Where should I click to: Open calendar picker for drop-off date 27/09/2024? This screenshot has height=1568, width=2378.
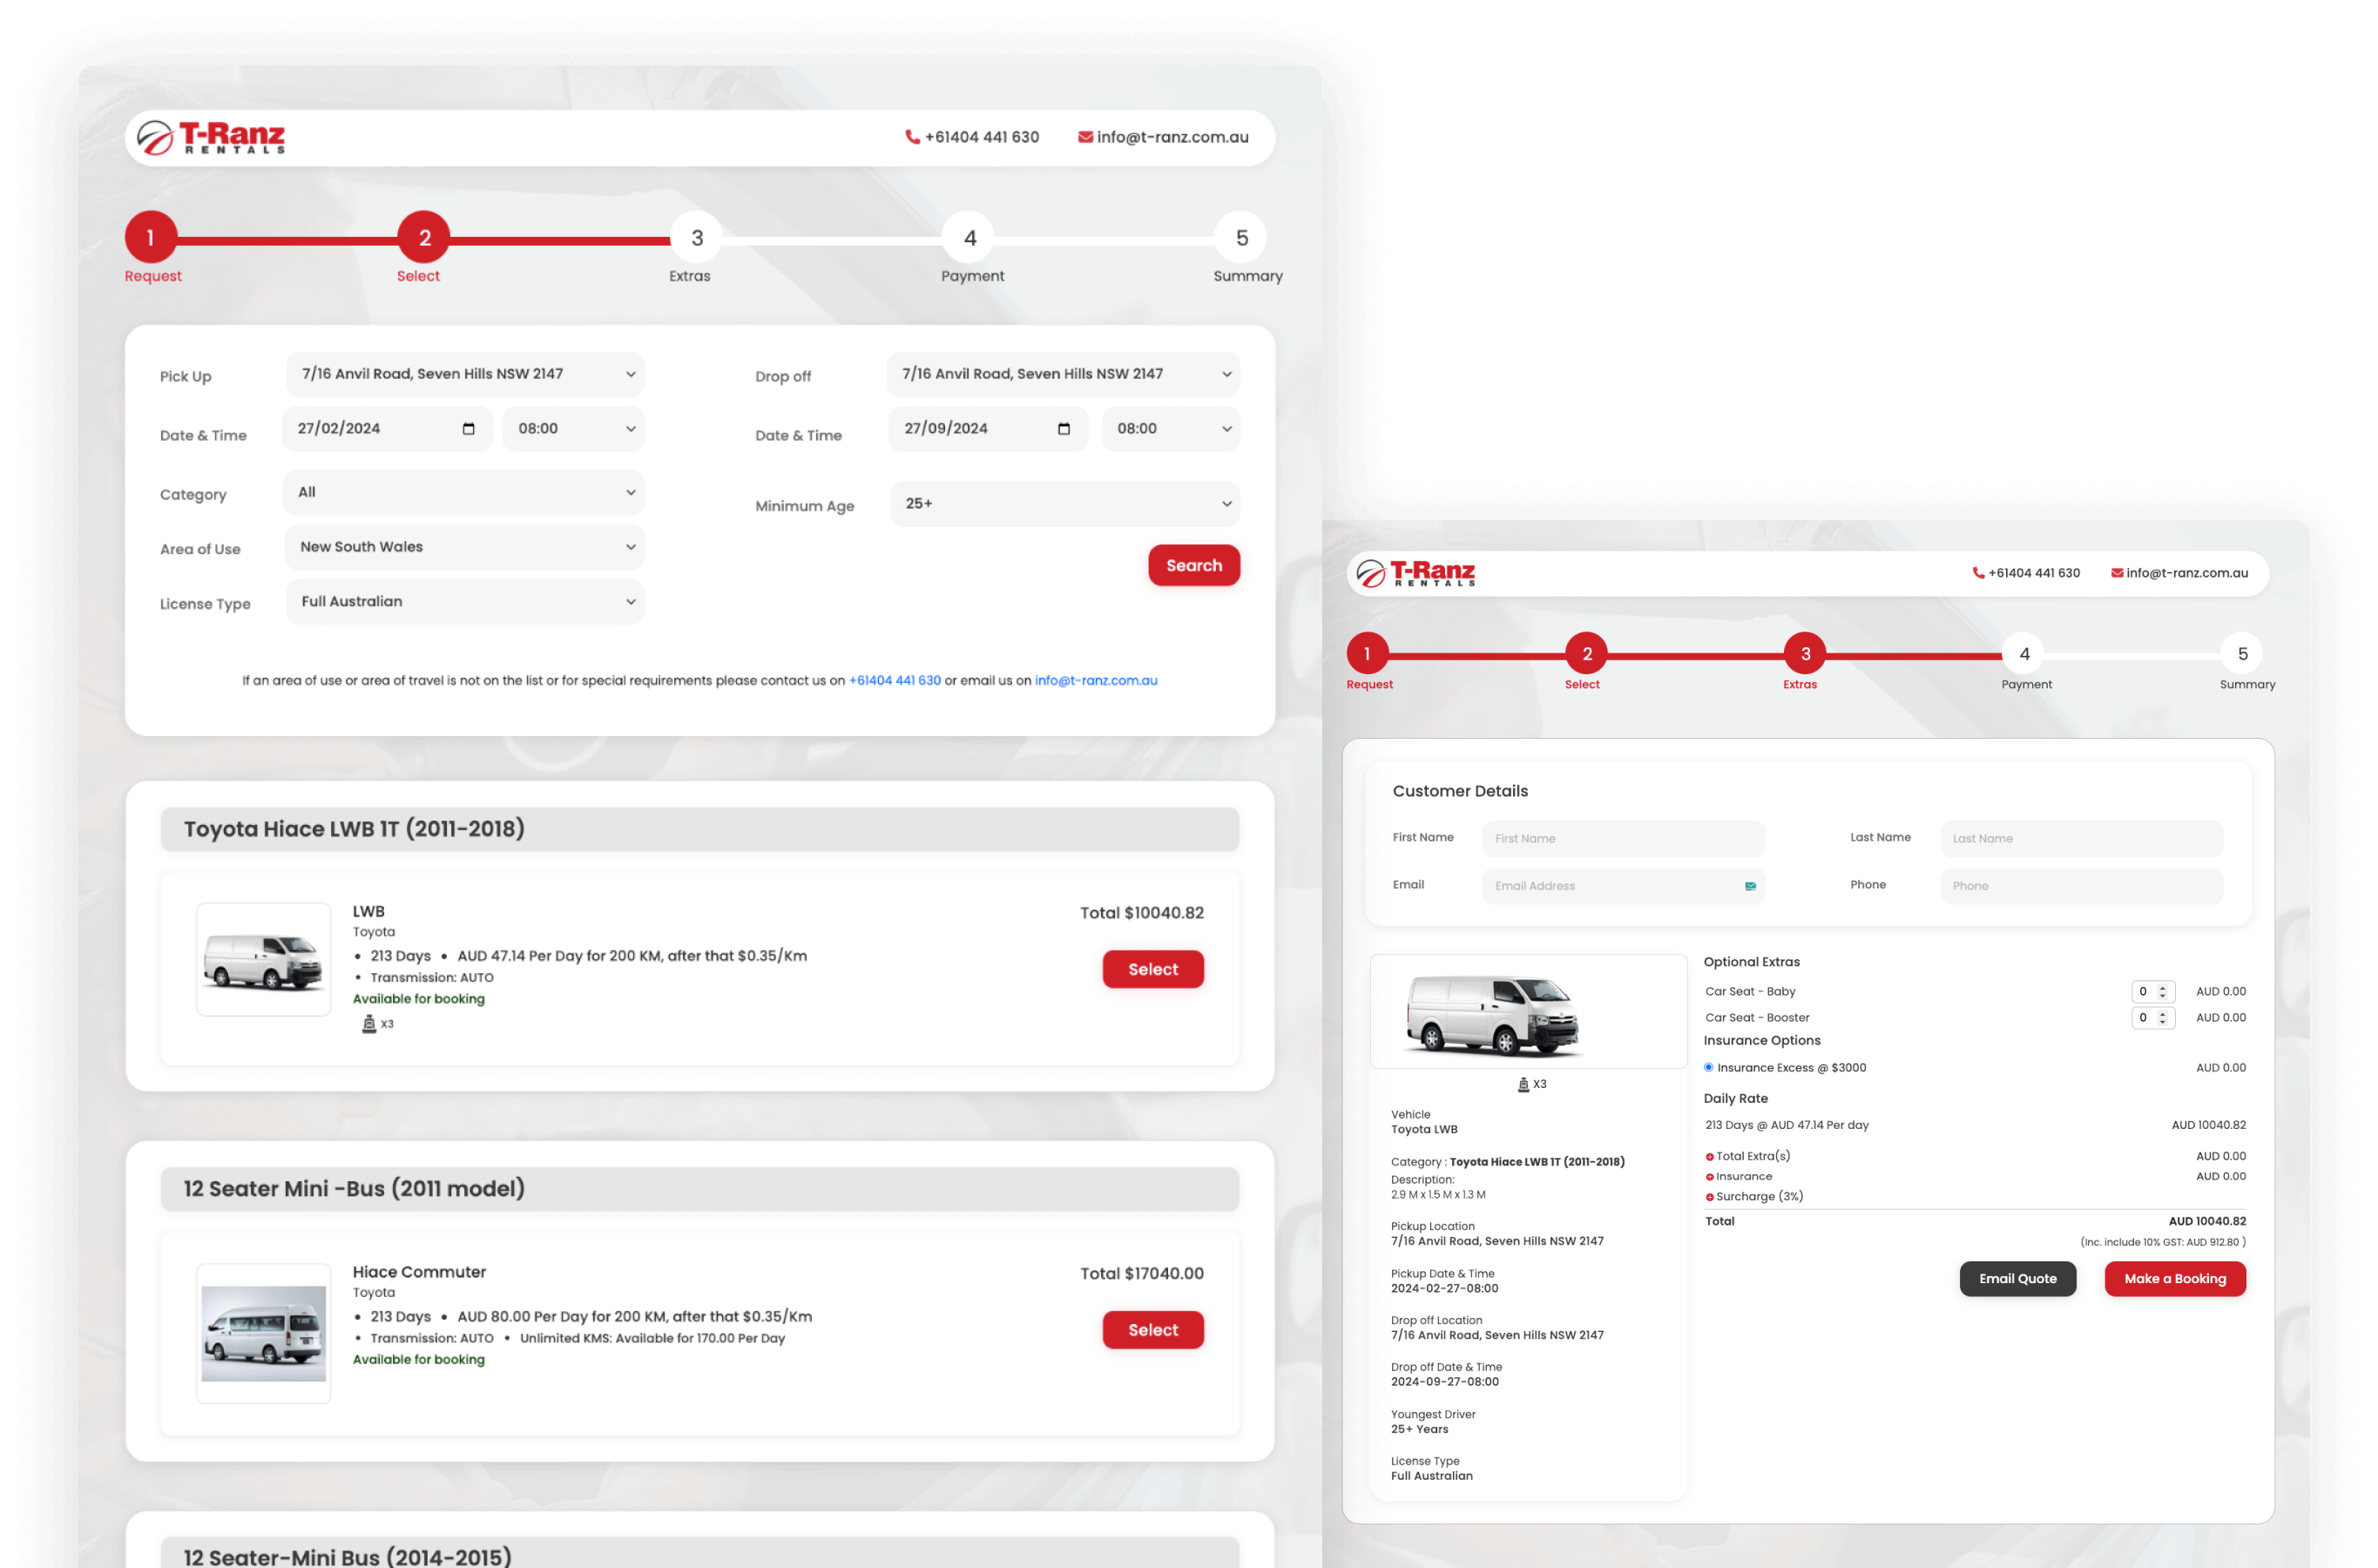pyautogui.click(x=1063, y=429)
